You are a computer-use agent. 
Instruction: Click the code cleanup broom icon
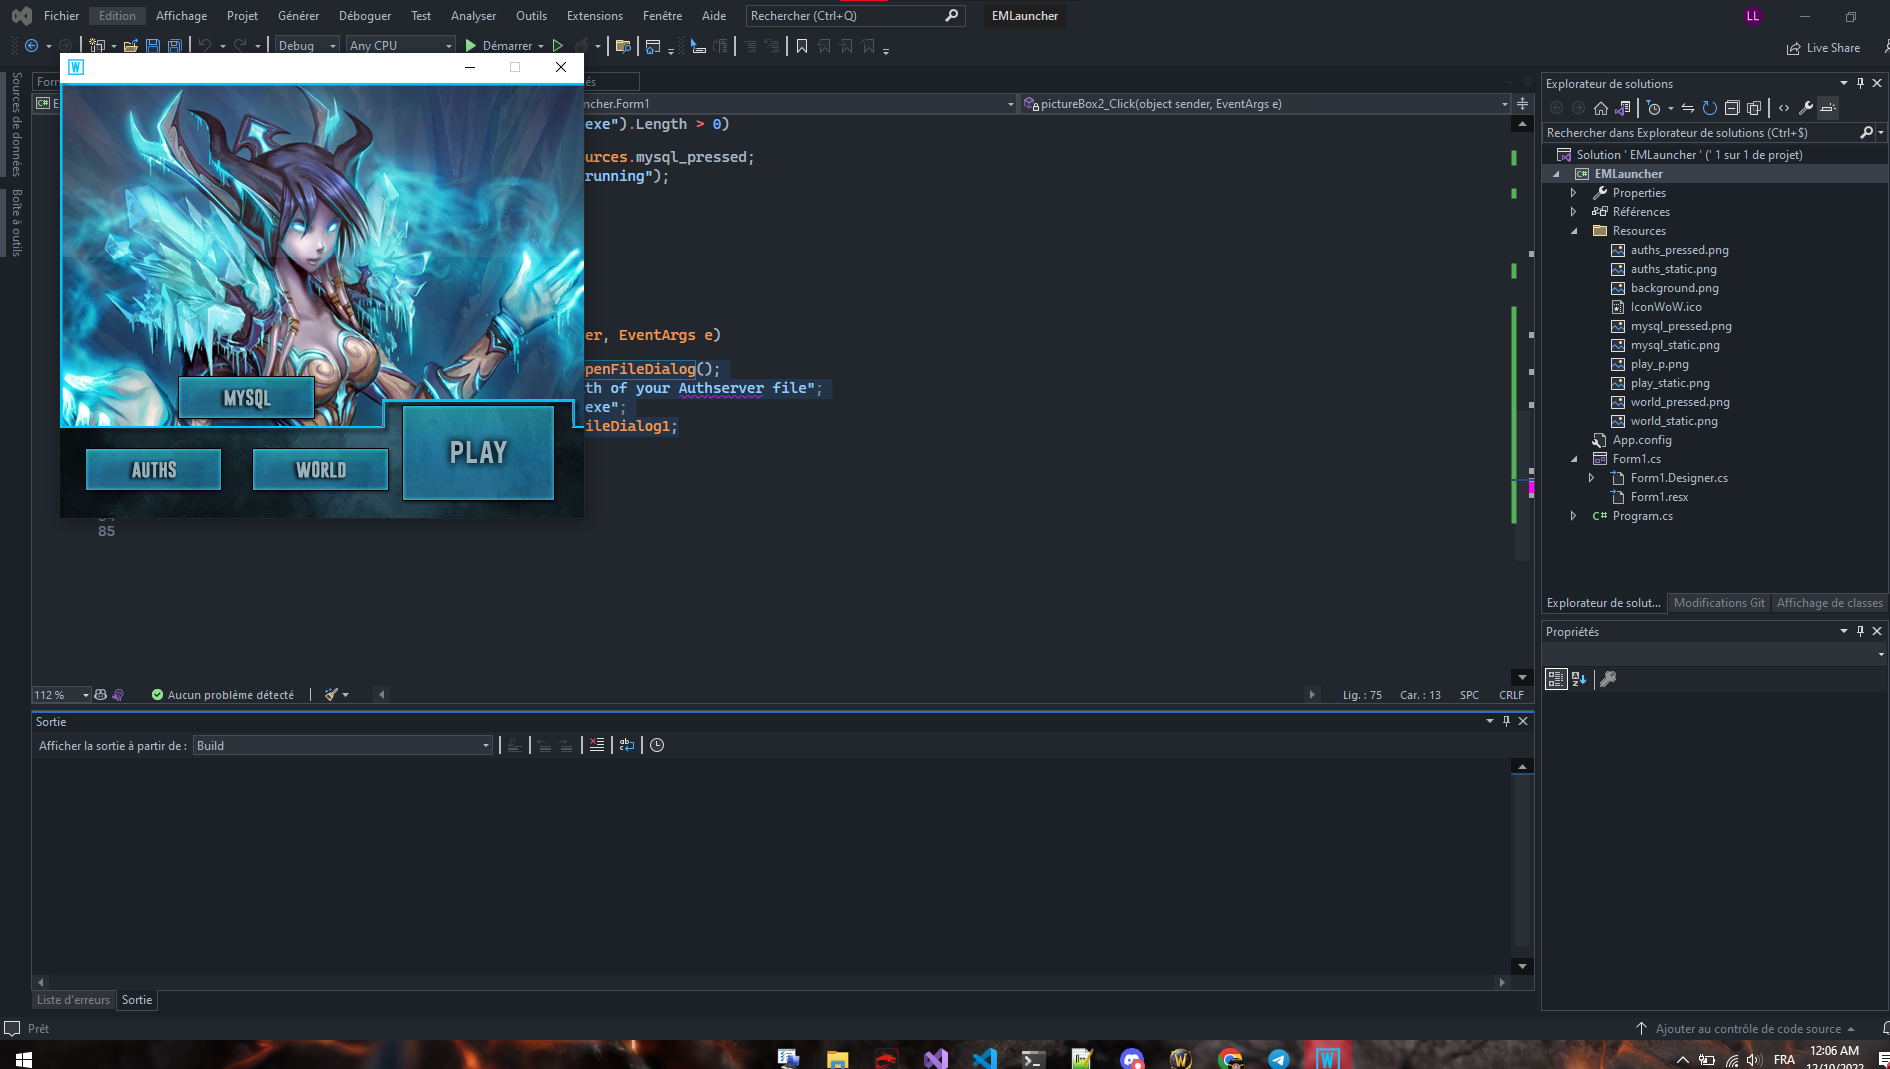[331, 695]
